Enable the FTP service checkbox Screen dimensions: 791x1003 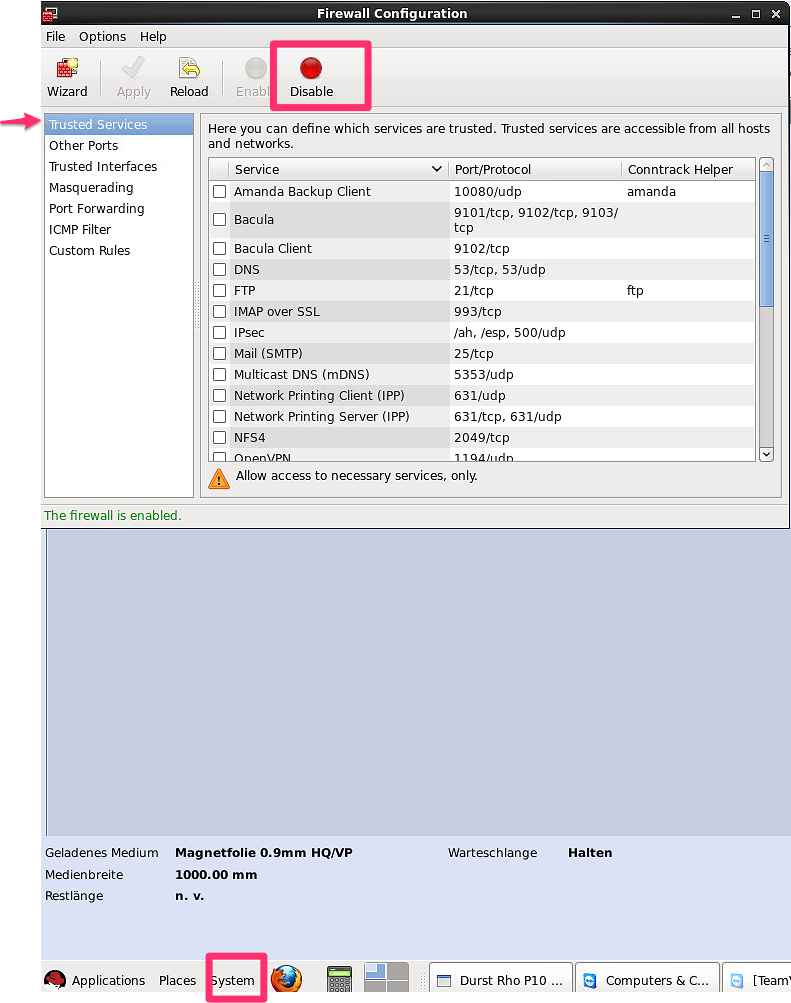tap(220, 291)
